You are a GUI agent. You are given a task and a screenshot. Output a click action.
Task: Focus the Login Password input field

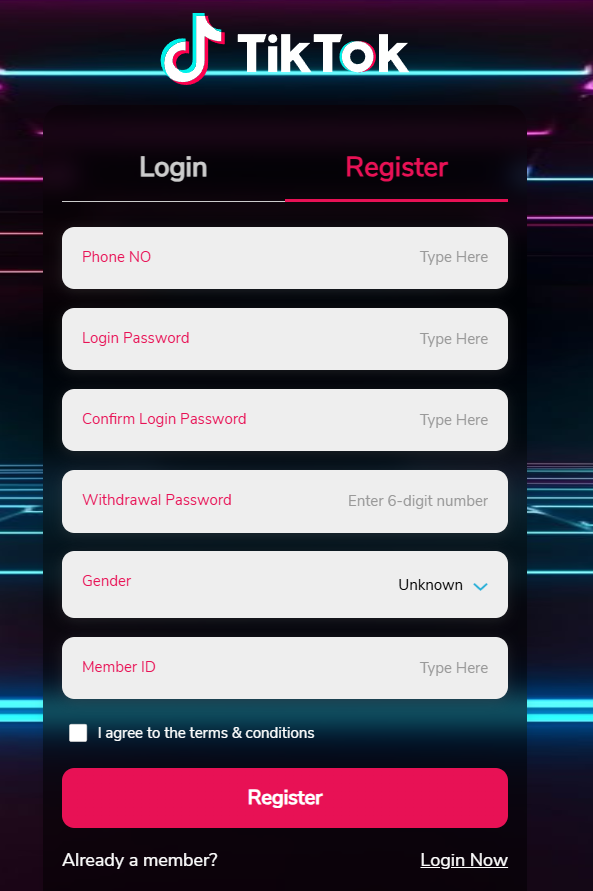285,339
